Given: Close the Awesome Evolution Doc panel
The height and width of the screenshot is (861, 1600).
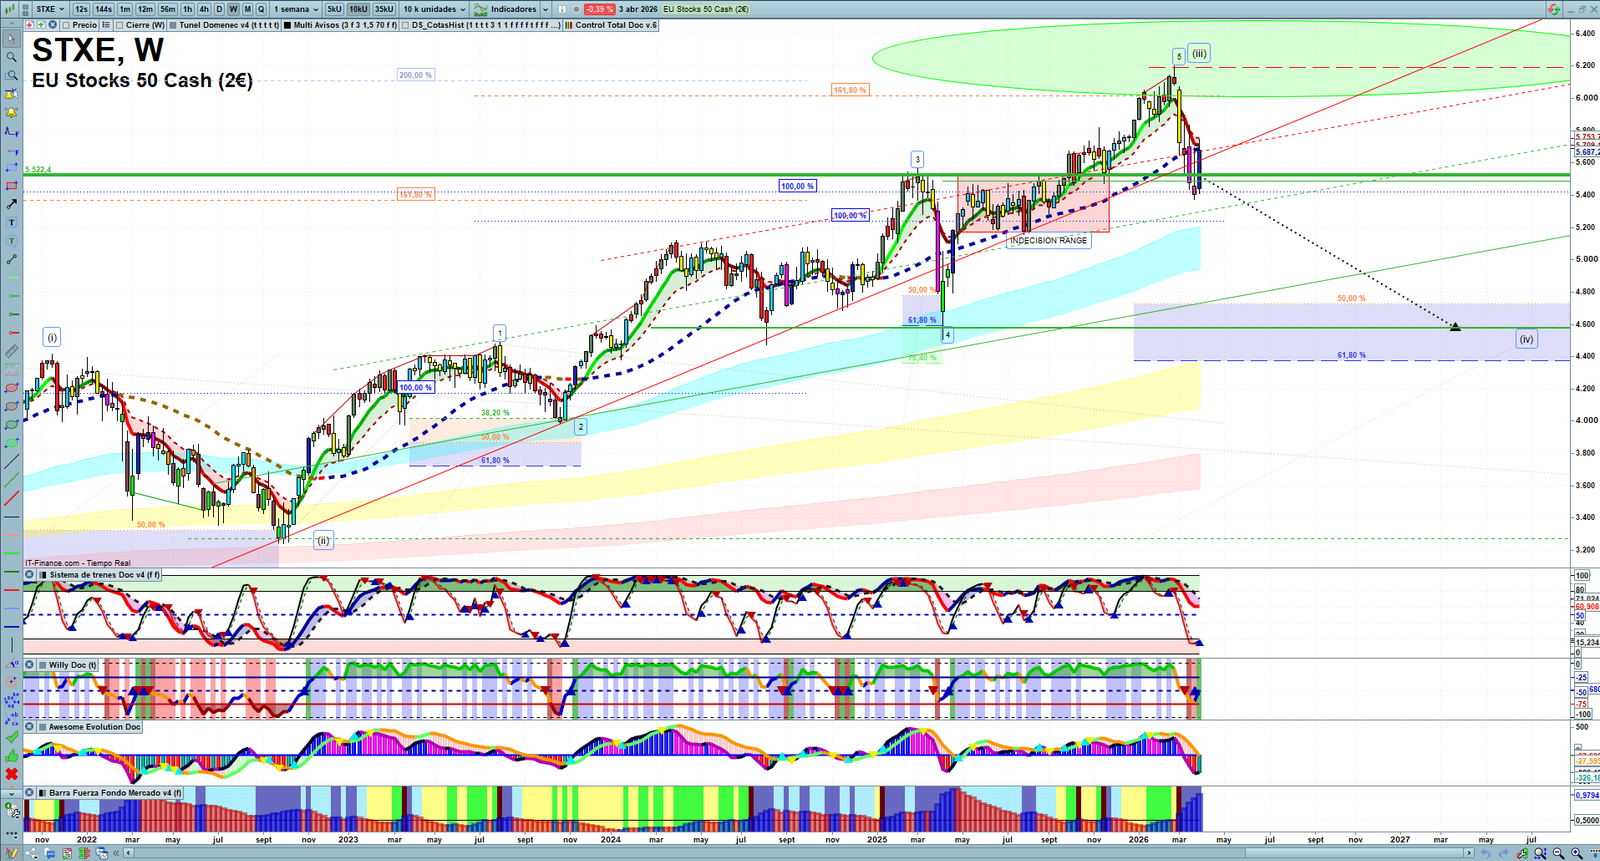Looking at the screenshot, I should click(x=30, y=727).
